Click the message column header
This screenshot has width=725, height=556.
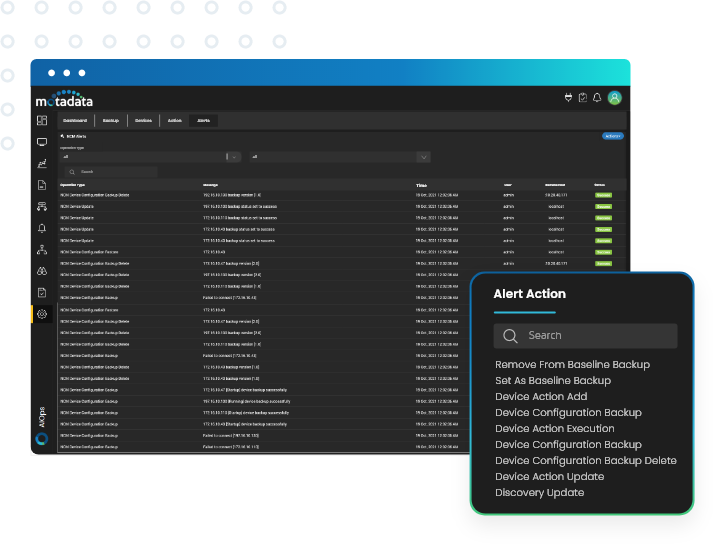point(210,185)
